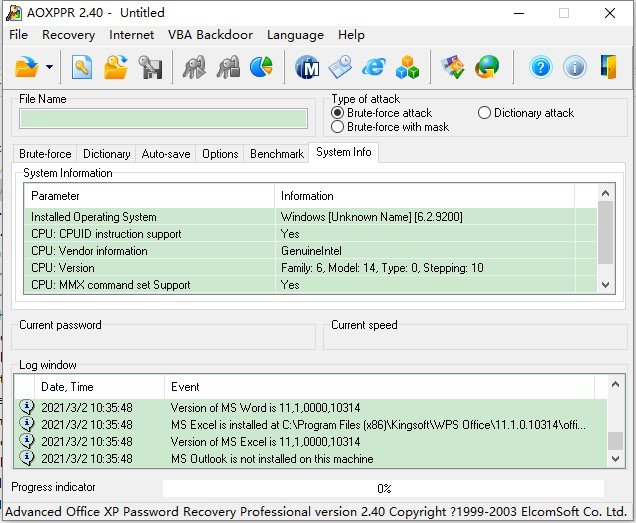Click the File Name input field
The height and width of the screenshot is (523, 636).
(163, 118)
